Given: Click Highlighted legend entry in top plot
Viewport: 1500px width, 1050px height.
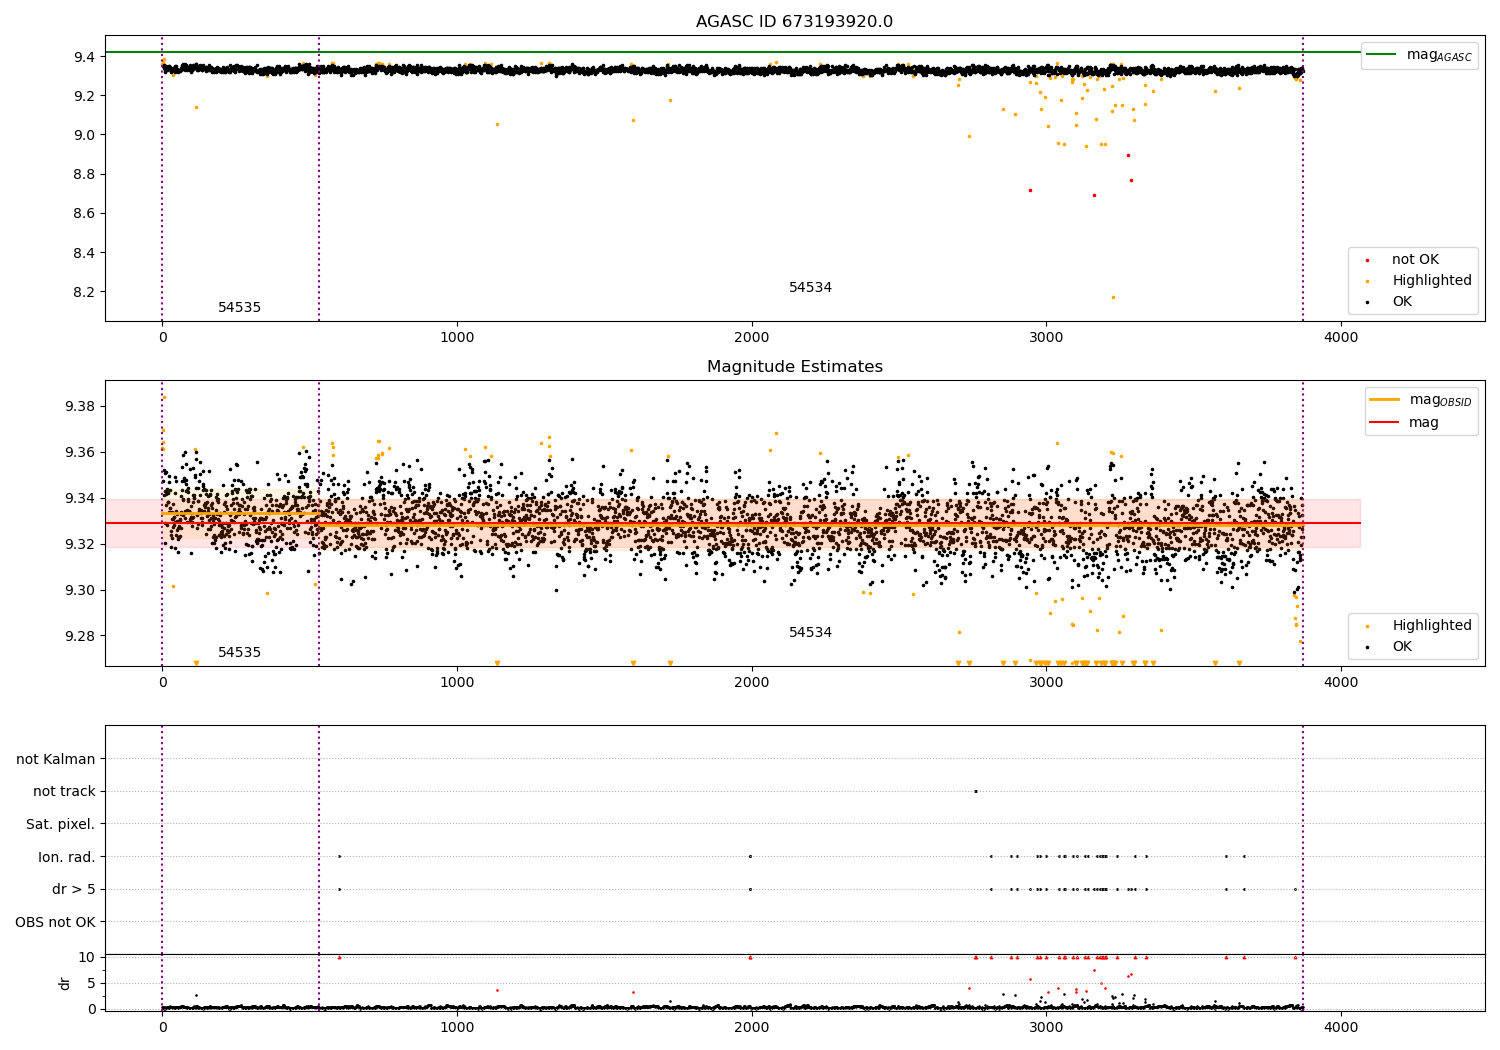Looking at the screenshot, I should coord(1432,281).
